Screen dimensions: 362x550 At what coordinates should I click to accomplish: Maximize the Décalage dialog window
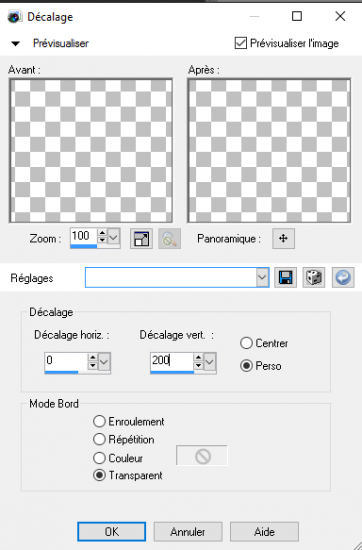tap(297, 16)
